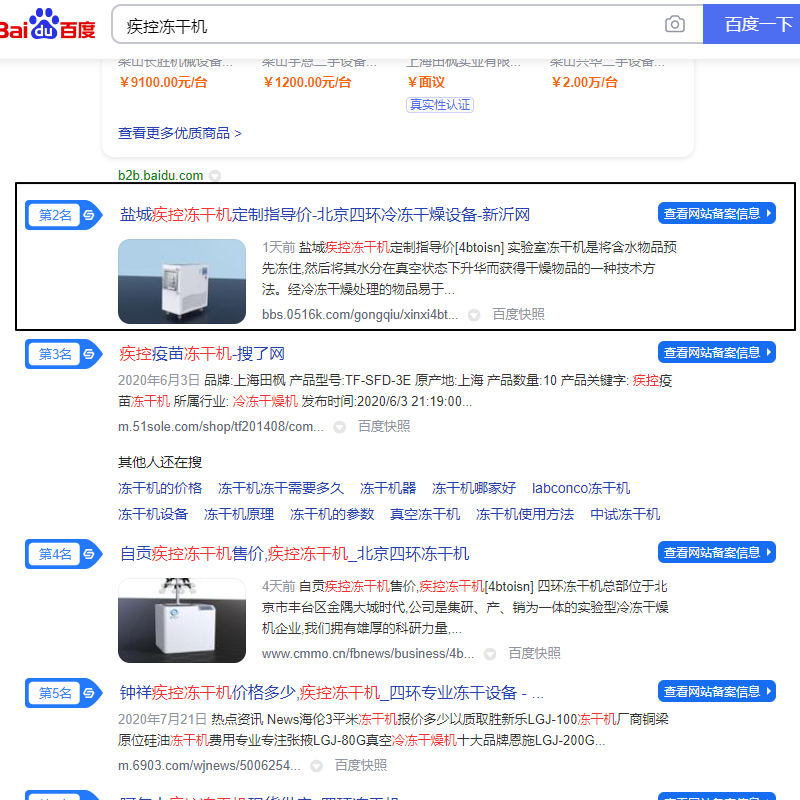Open 查看更多优质商品 link
The width and height of the screenshot is (800, 800).
tap(180, 133)
